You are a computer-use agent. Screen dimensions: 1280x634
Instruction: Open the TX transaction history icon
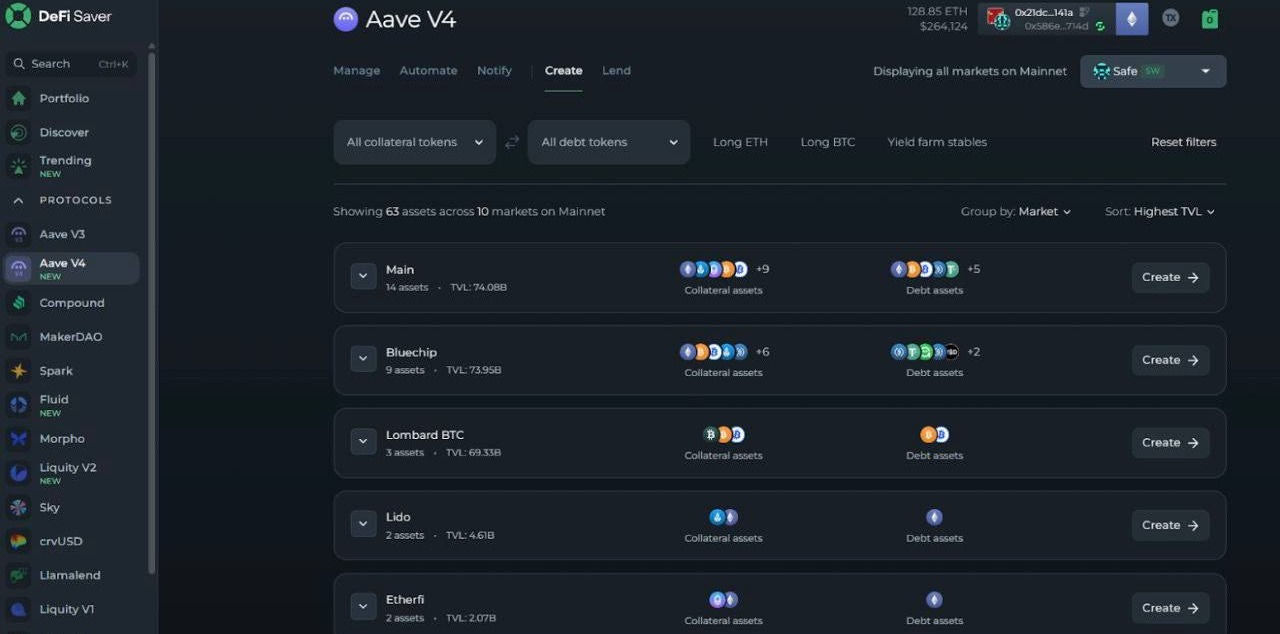click(x=1170, y=18)
